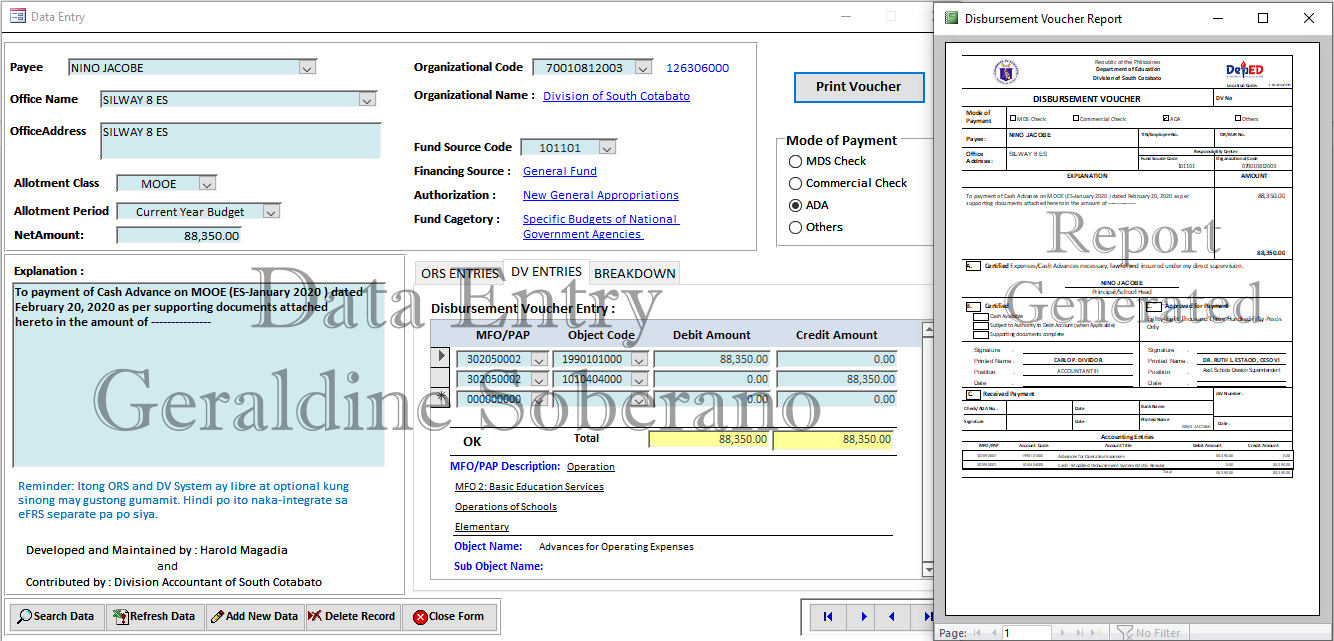Click the DV entries panel scroll-down arrow

click(x=927, y=568)
